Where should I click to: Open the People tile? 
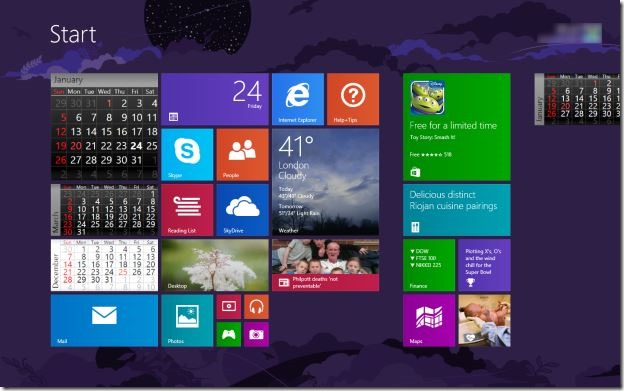(242, 154)
